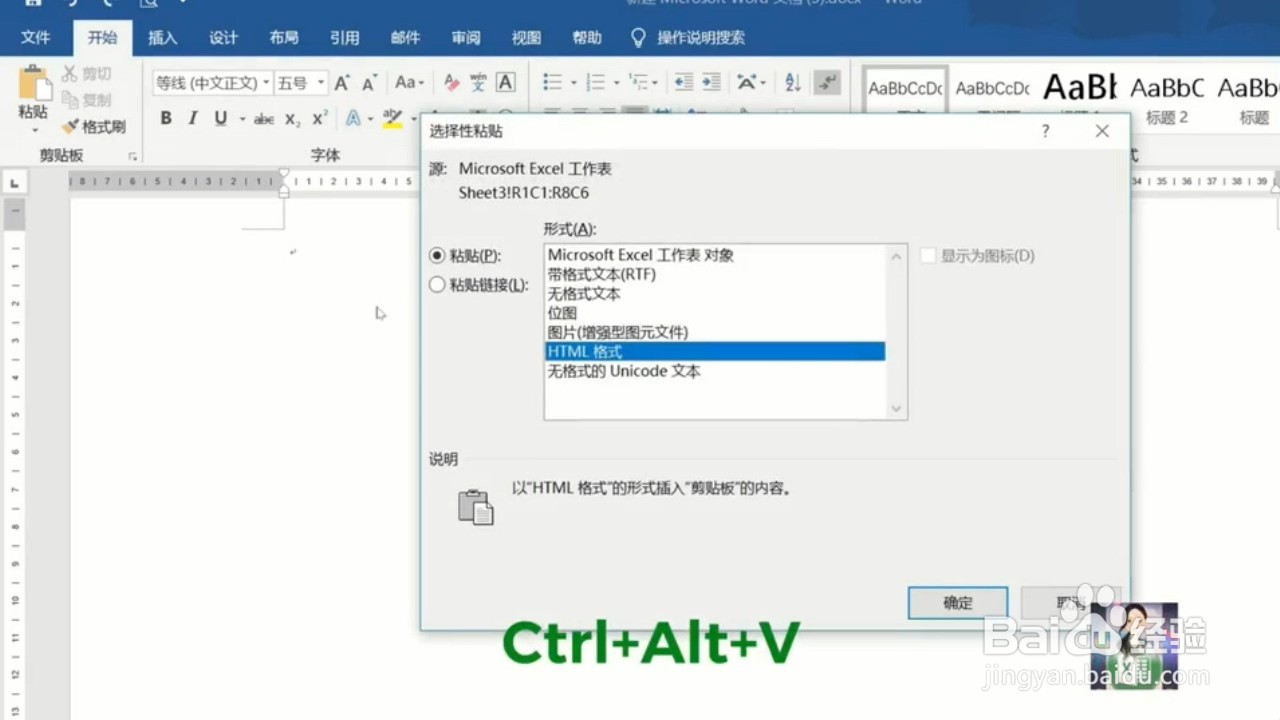The height and width of the screenshot is (720, 1280).
Task: Select 'HTML 格式' in format list
Action: [x=715, y=352]
